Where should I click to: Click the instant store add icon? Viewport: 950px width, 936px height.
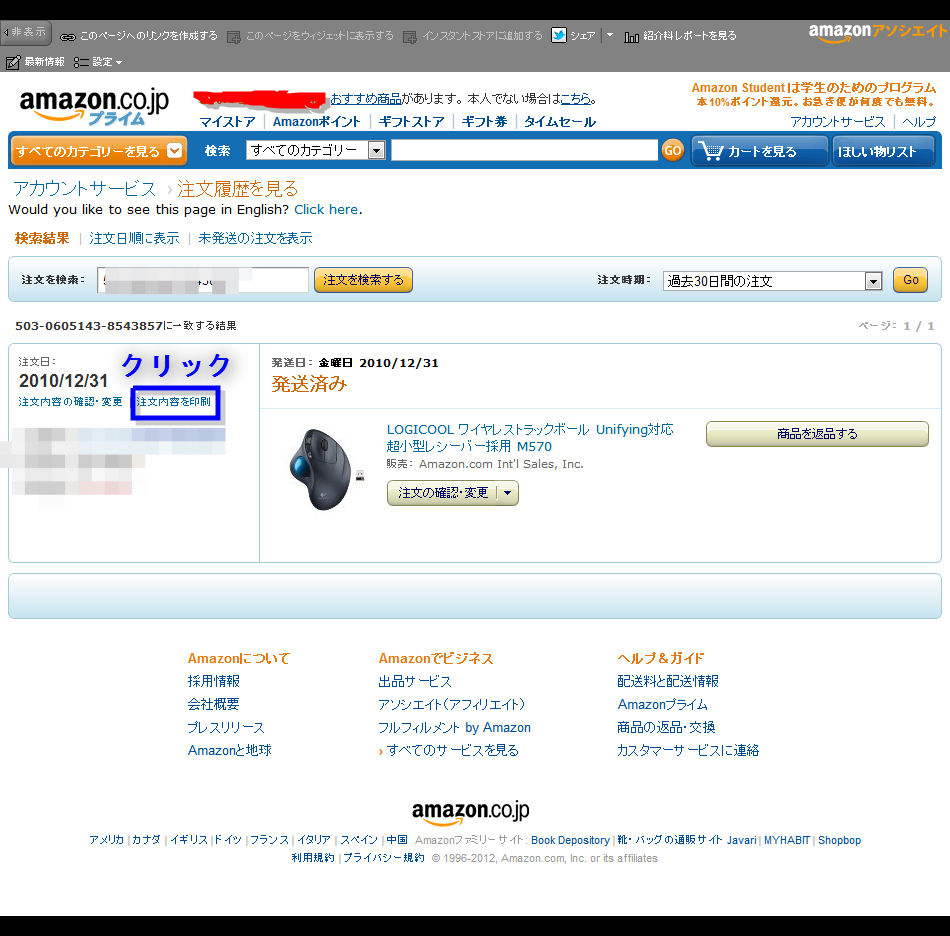coord(410,37)
